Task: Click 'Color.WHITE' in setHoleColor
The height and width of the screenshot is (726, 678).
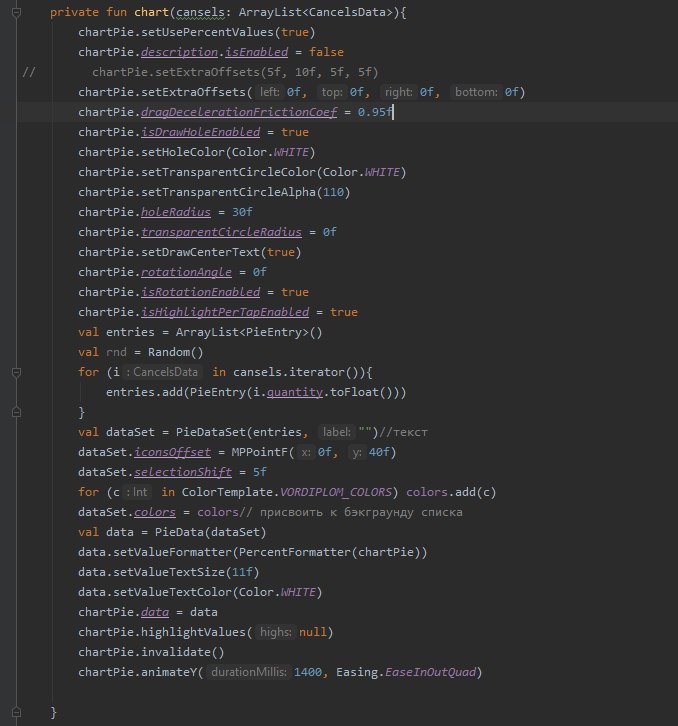Action: click(x=270, y=152)
